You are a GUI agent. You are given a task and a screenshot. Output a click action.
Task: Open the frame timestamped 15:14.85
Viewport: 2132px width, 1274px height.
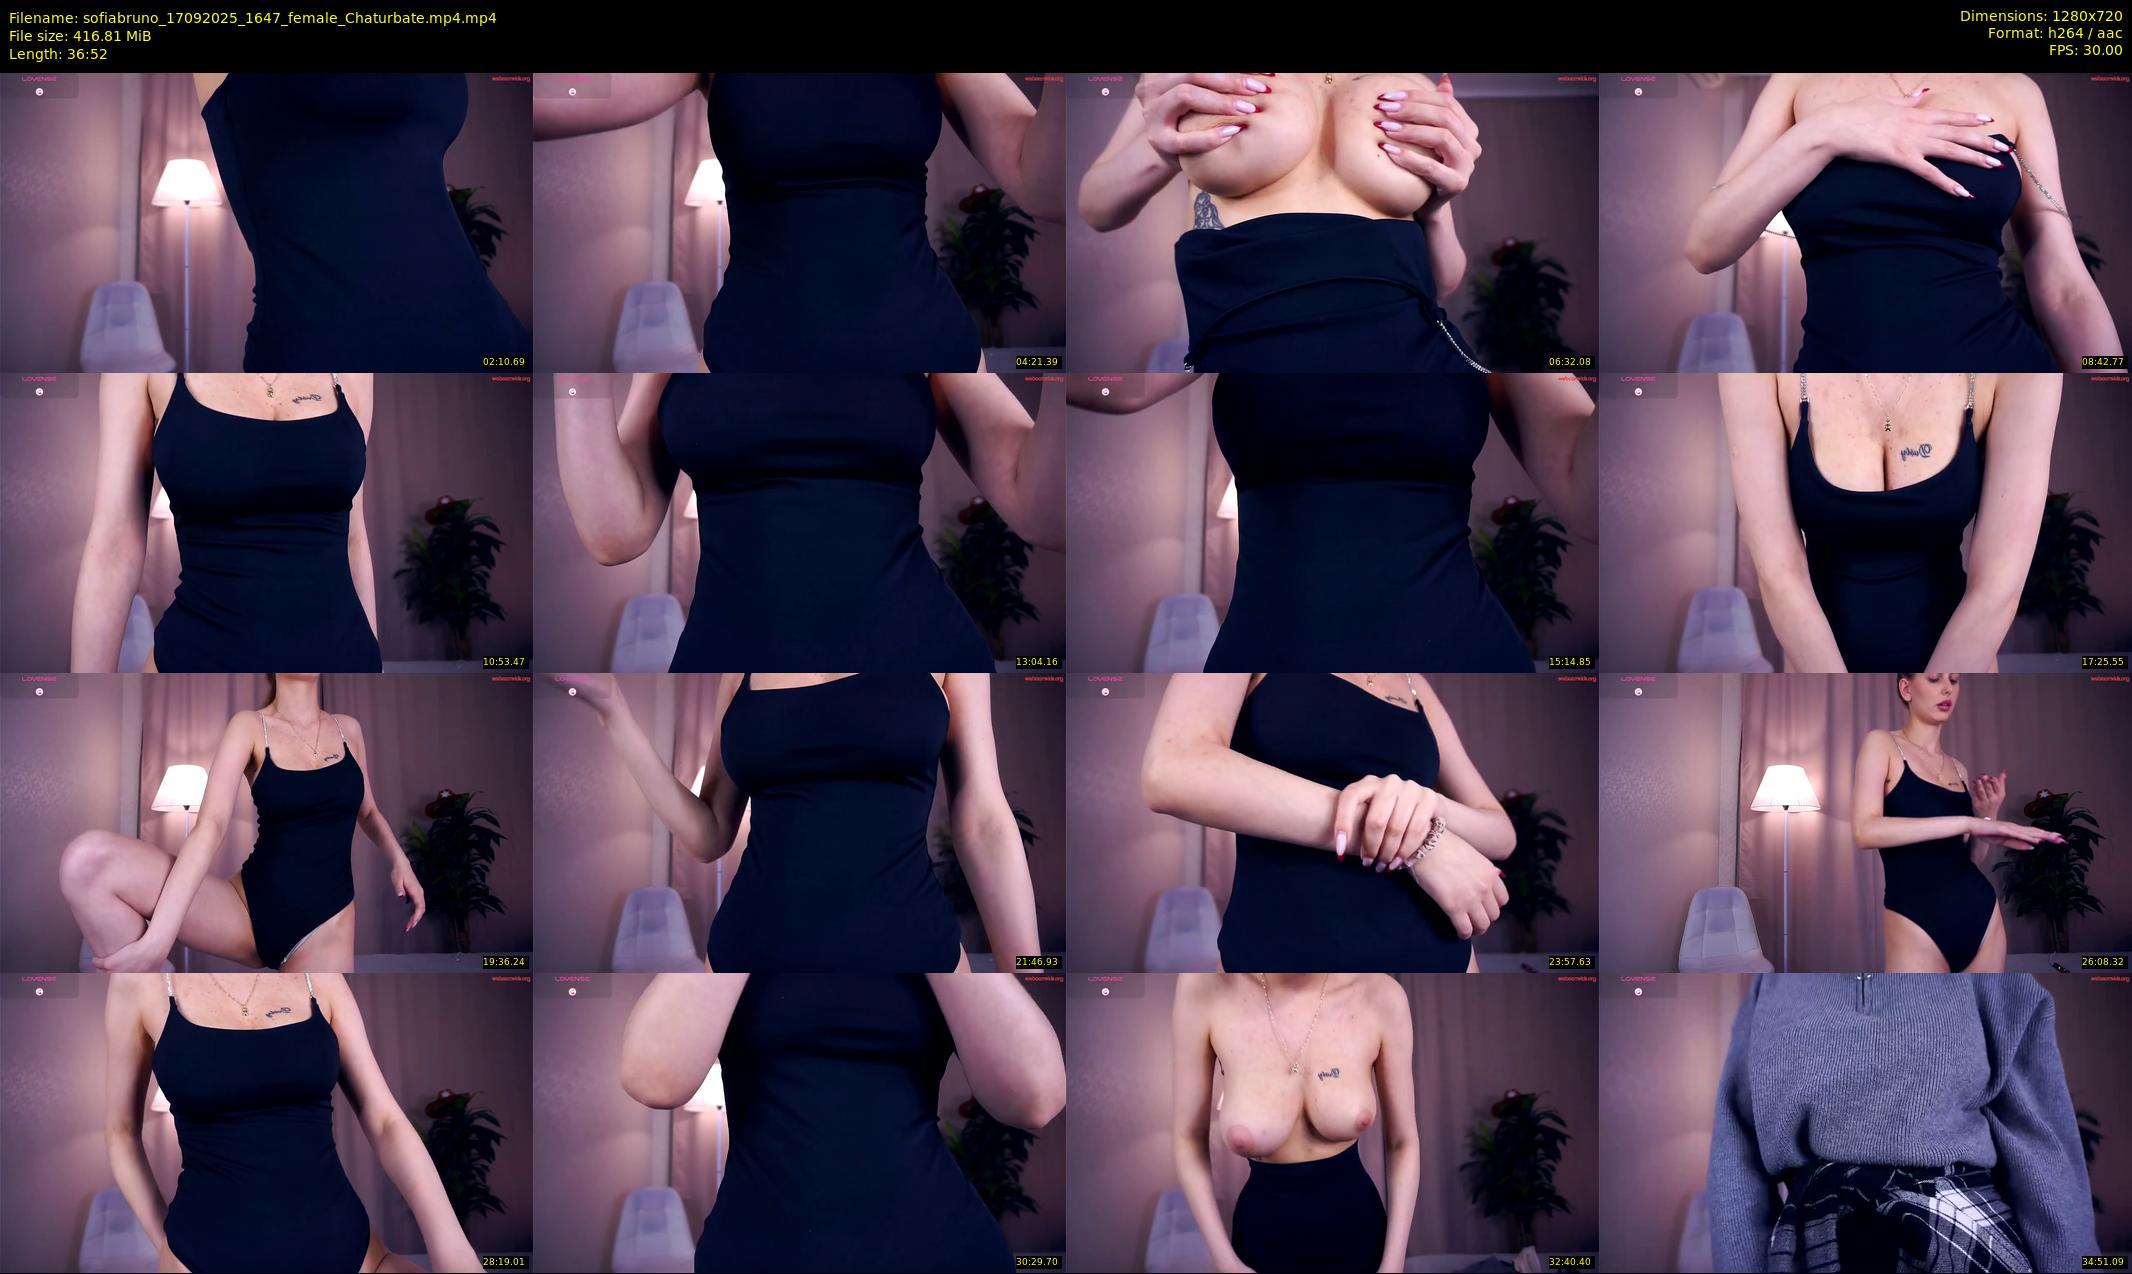tap(1332, 522)
